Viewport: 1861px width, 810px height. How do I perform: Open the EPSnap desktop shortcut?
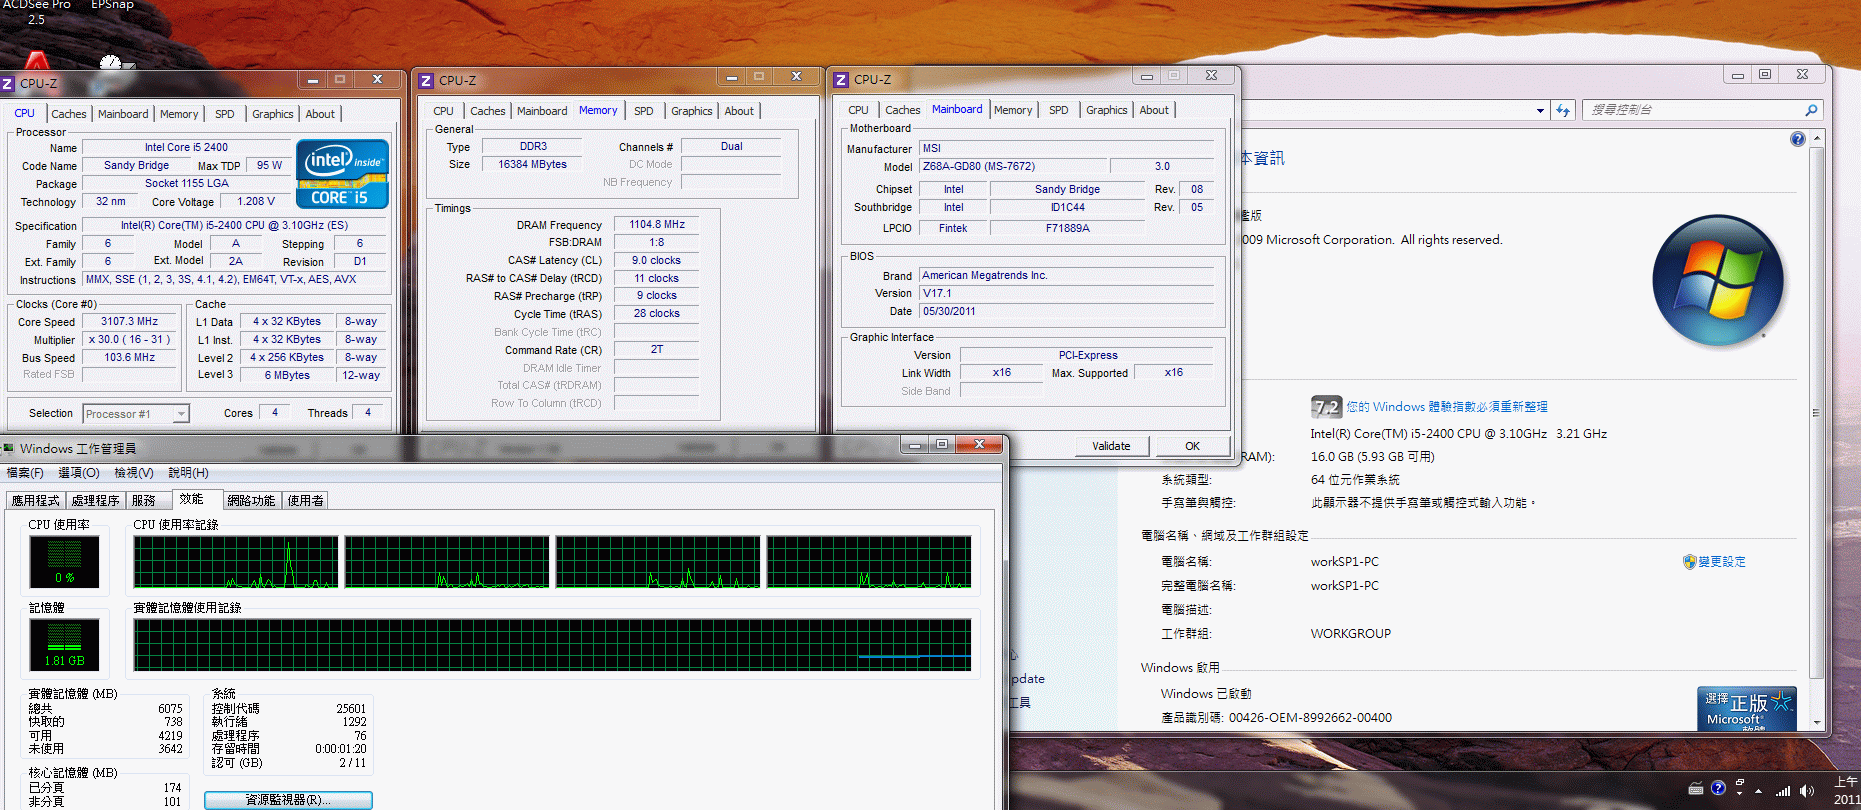(x=112, y=35)
